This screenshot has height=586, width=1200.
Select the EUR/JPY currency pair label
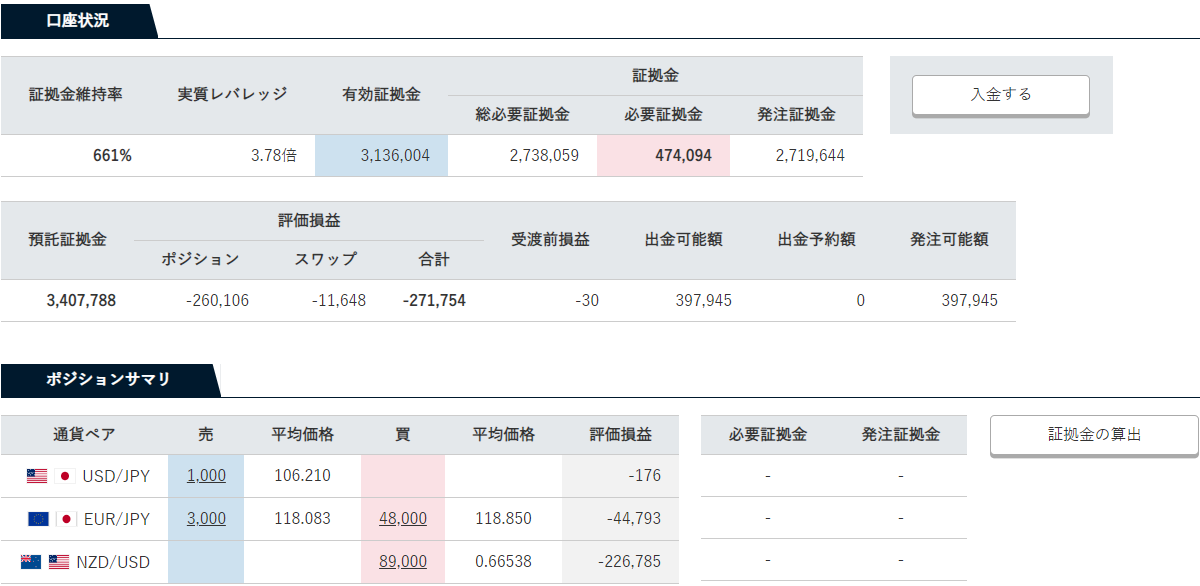pos(117,519)
